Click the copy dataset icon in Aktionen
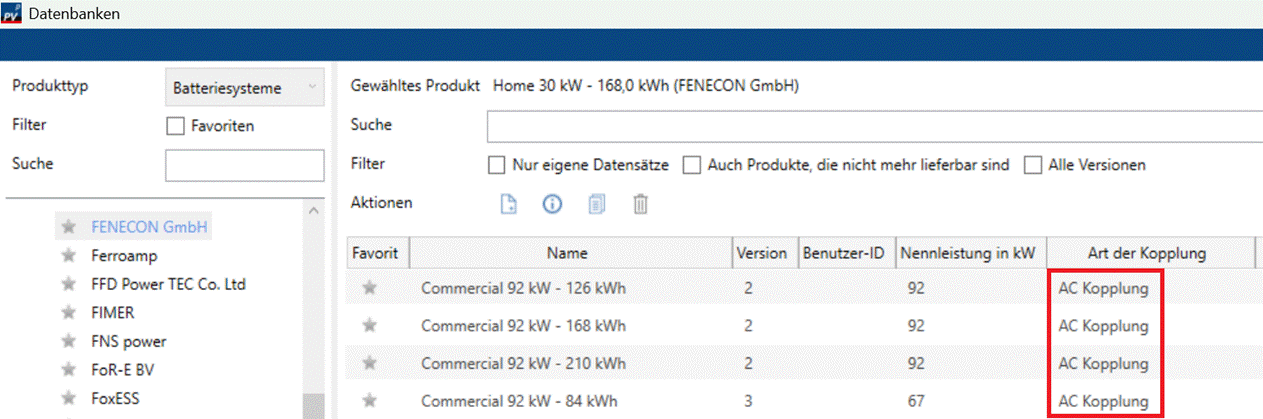The height and width of the screenshot is (419, 1263). tap(597, 204)
